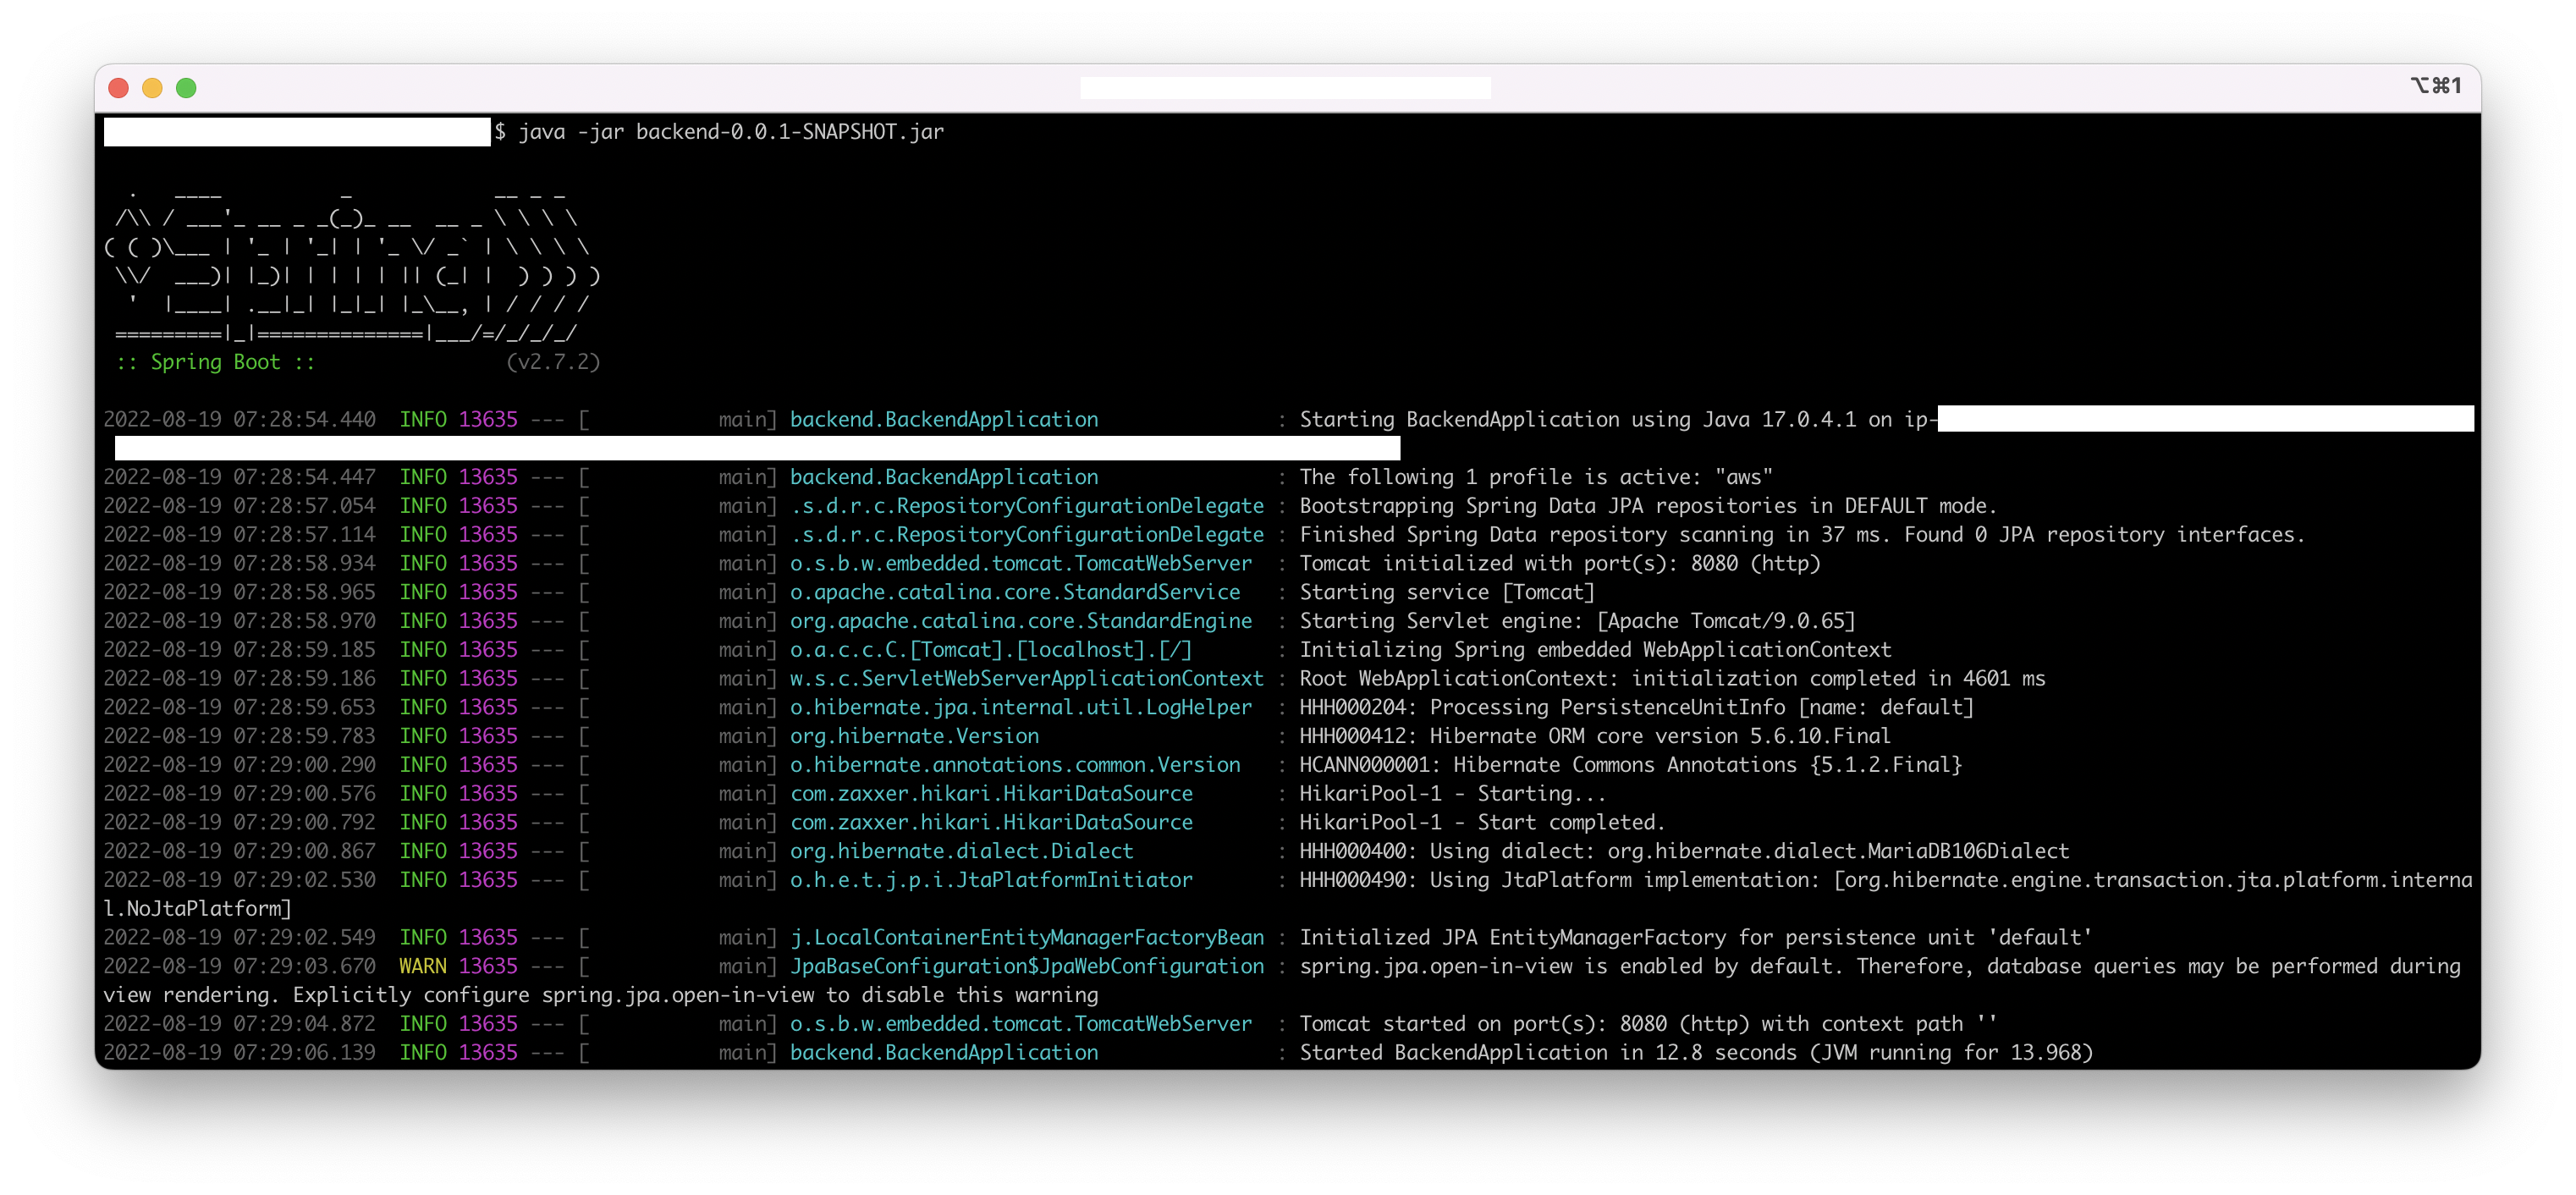Click the green zoom window button

pyautogui.click(x=186, y=88)
